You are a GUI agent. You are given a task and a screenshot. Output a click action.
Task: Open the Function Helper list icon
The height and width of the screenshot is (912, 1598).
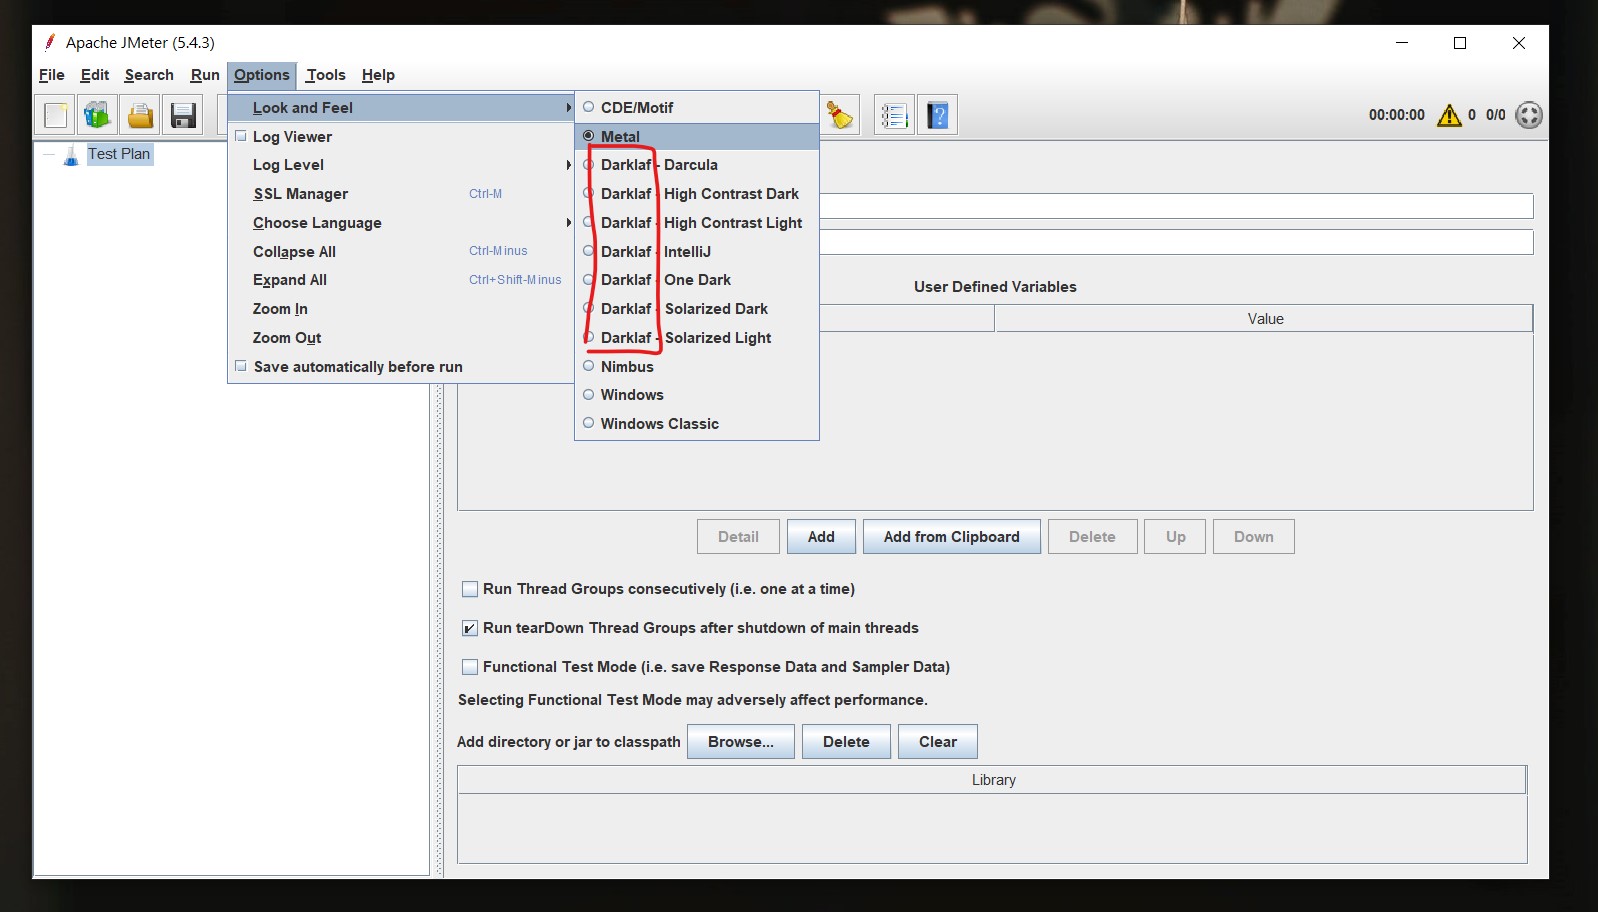coord(894,115)
